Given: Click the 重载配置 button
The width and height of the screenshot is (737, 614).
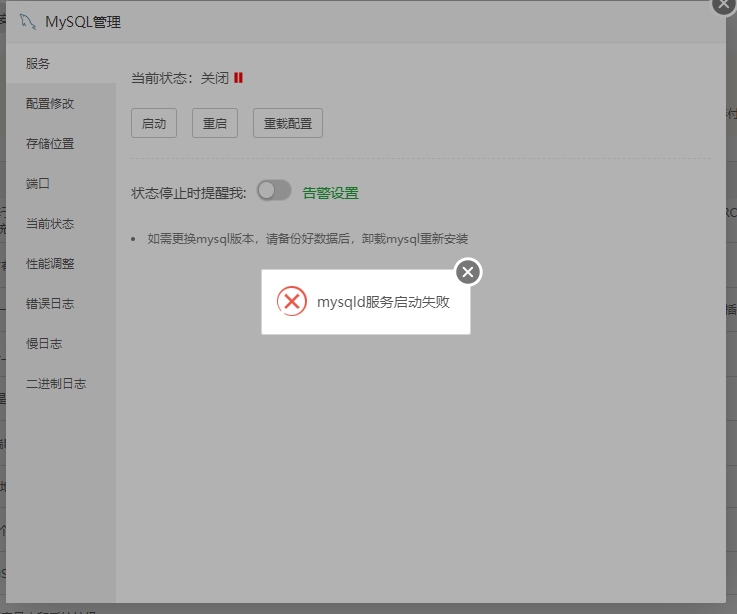Looking at the screenshot, I should point(288,123).
